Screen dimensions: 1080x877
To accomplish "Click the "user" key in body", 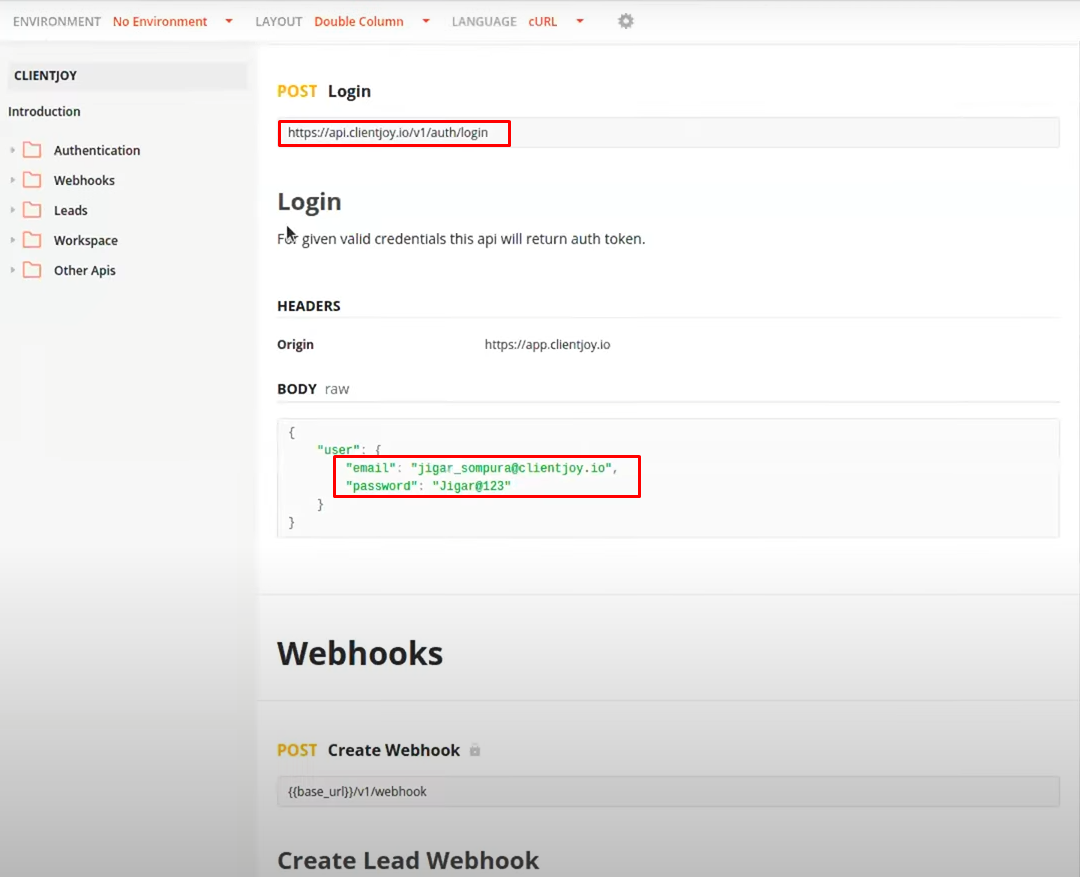I will pyautogui.click(x=338, y=450).
